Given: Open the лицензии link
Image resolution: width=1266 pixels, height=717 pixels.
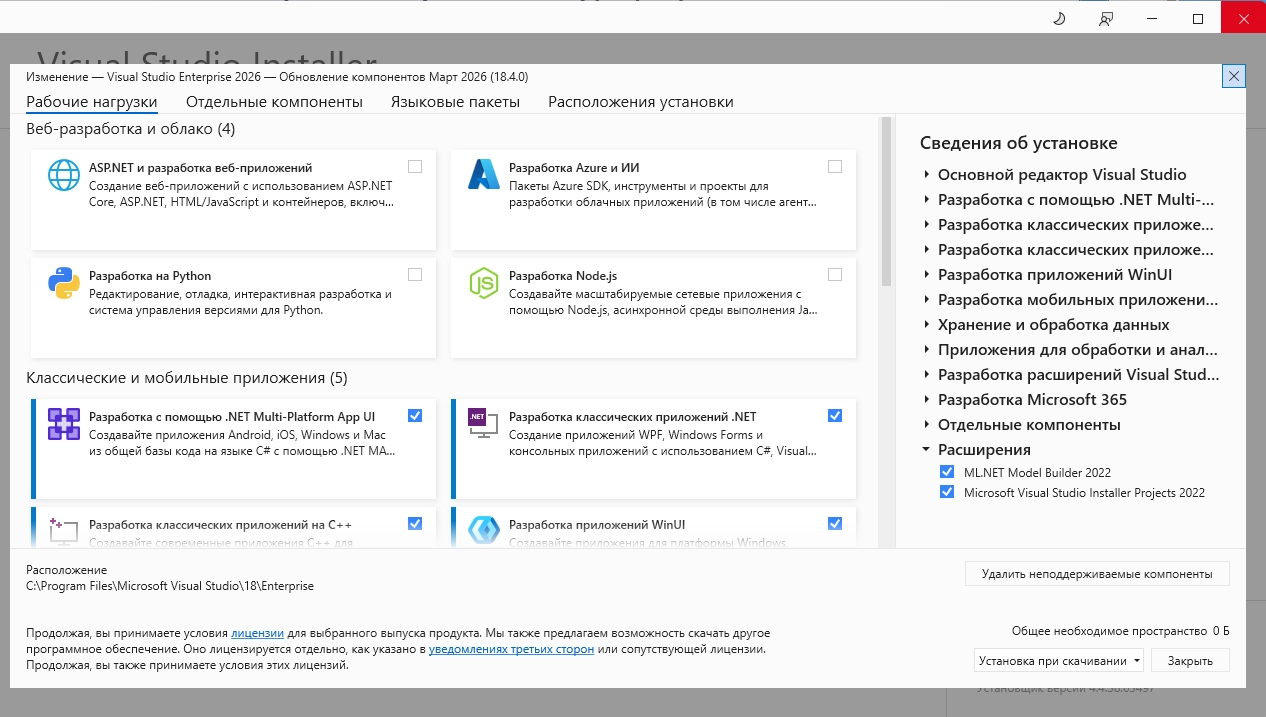Looking at the screenshot, I should [258, 633].
